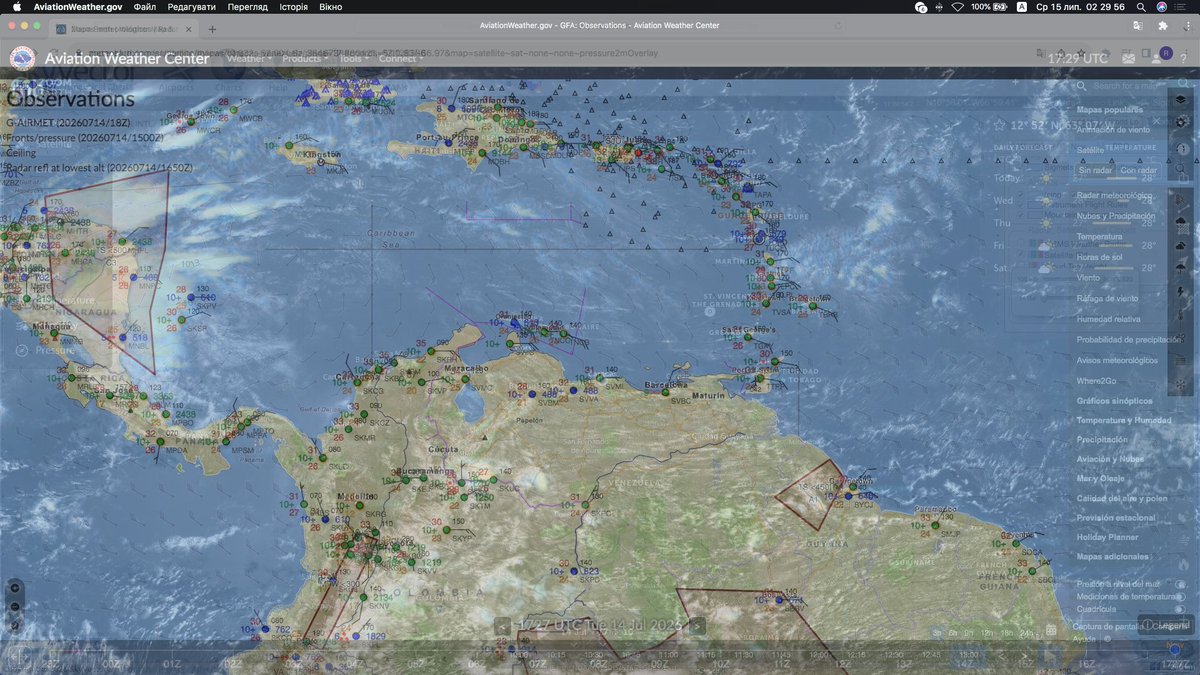The height and width of the screenshot is (675, 1200).
Task: Open the Редагувати menu in the menu bar
Action: point(192,6)
